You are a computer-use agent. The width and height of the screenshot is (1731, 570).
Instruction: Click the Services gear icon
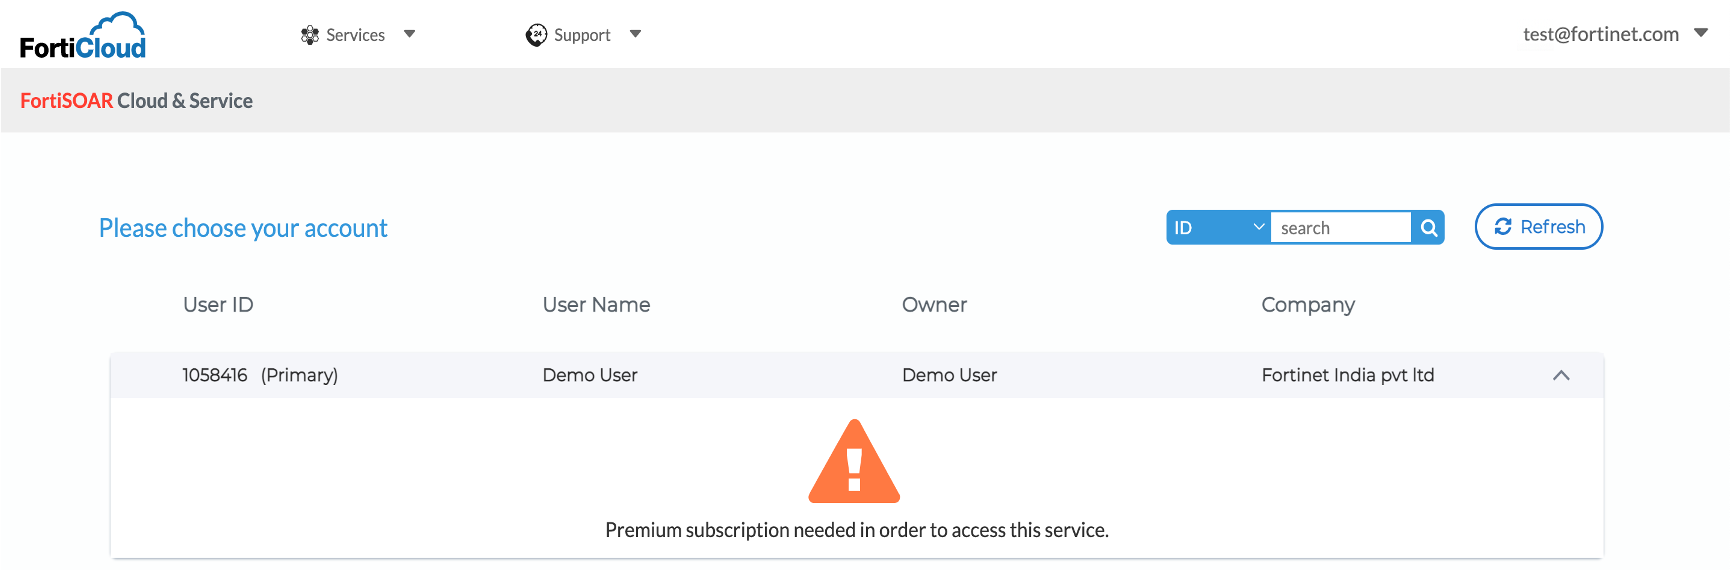point(310,35)
